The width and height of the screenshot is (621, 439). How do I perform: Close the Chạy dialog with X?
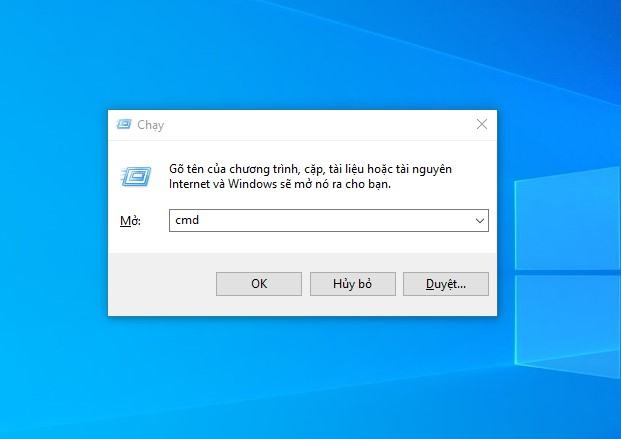tap(482, 124)
